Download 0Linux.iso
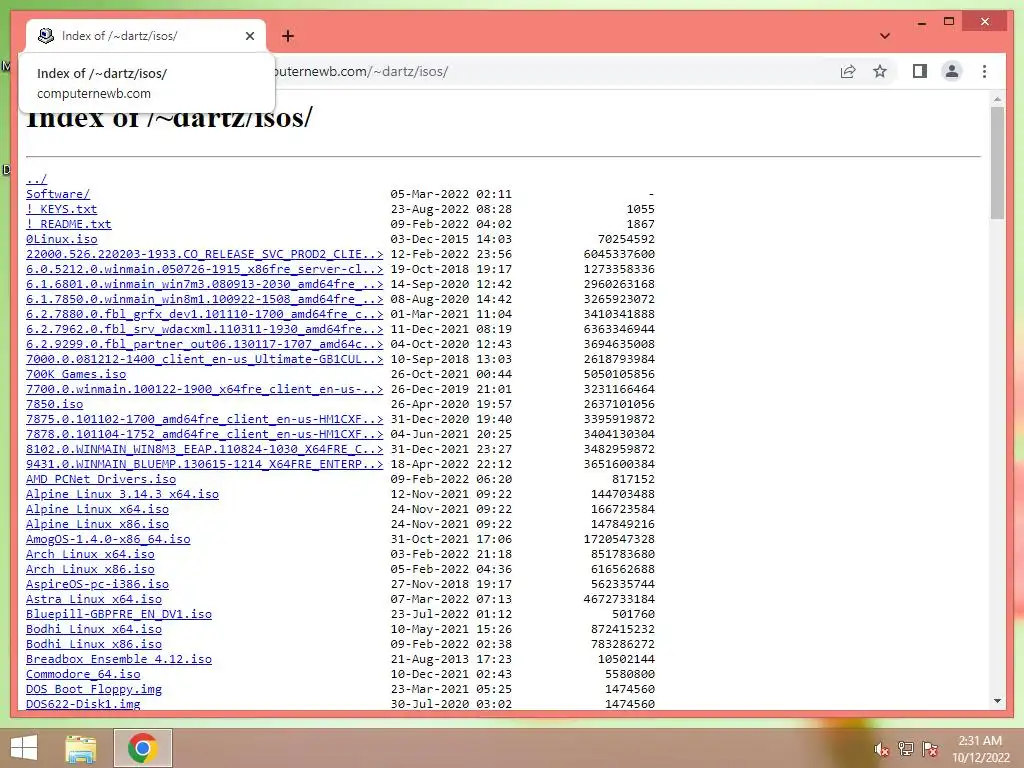This screenshot has width=1024, height=768. [61, 239]
